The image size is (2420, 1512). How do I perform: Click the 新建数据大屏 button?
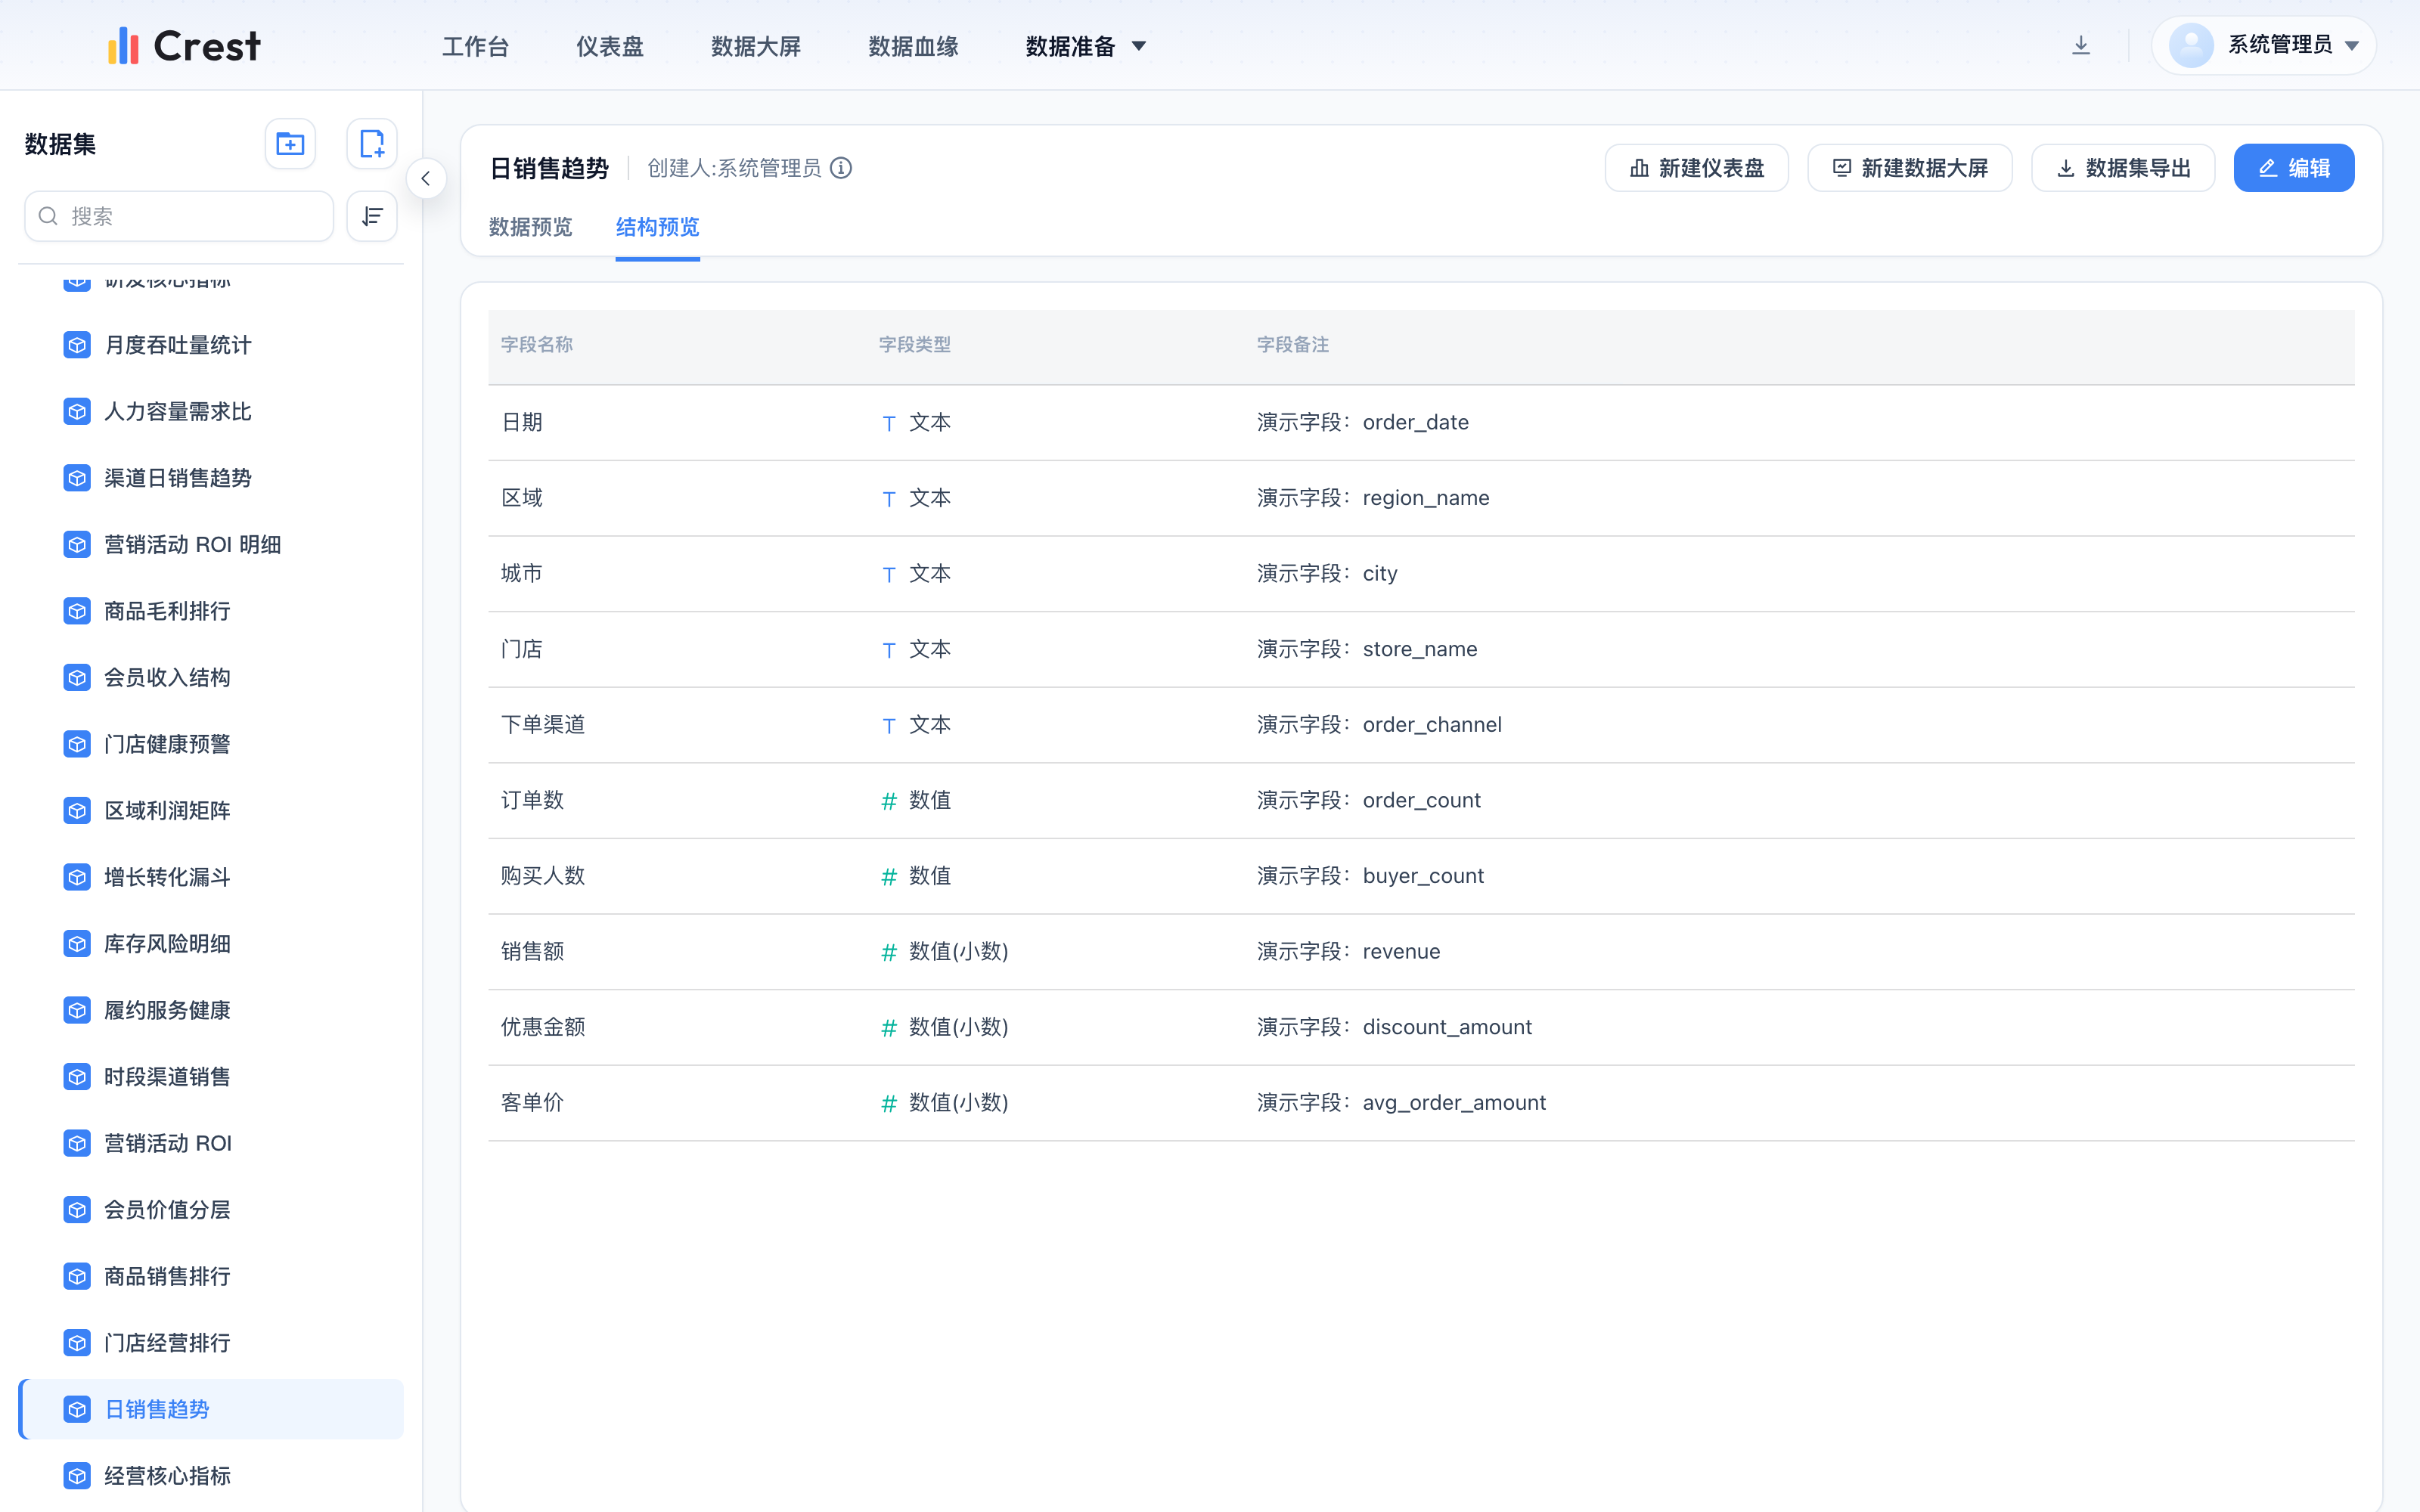[1910, 168]
